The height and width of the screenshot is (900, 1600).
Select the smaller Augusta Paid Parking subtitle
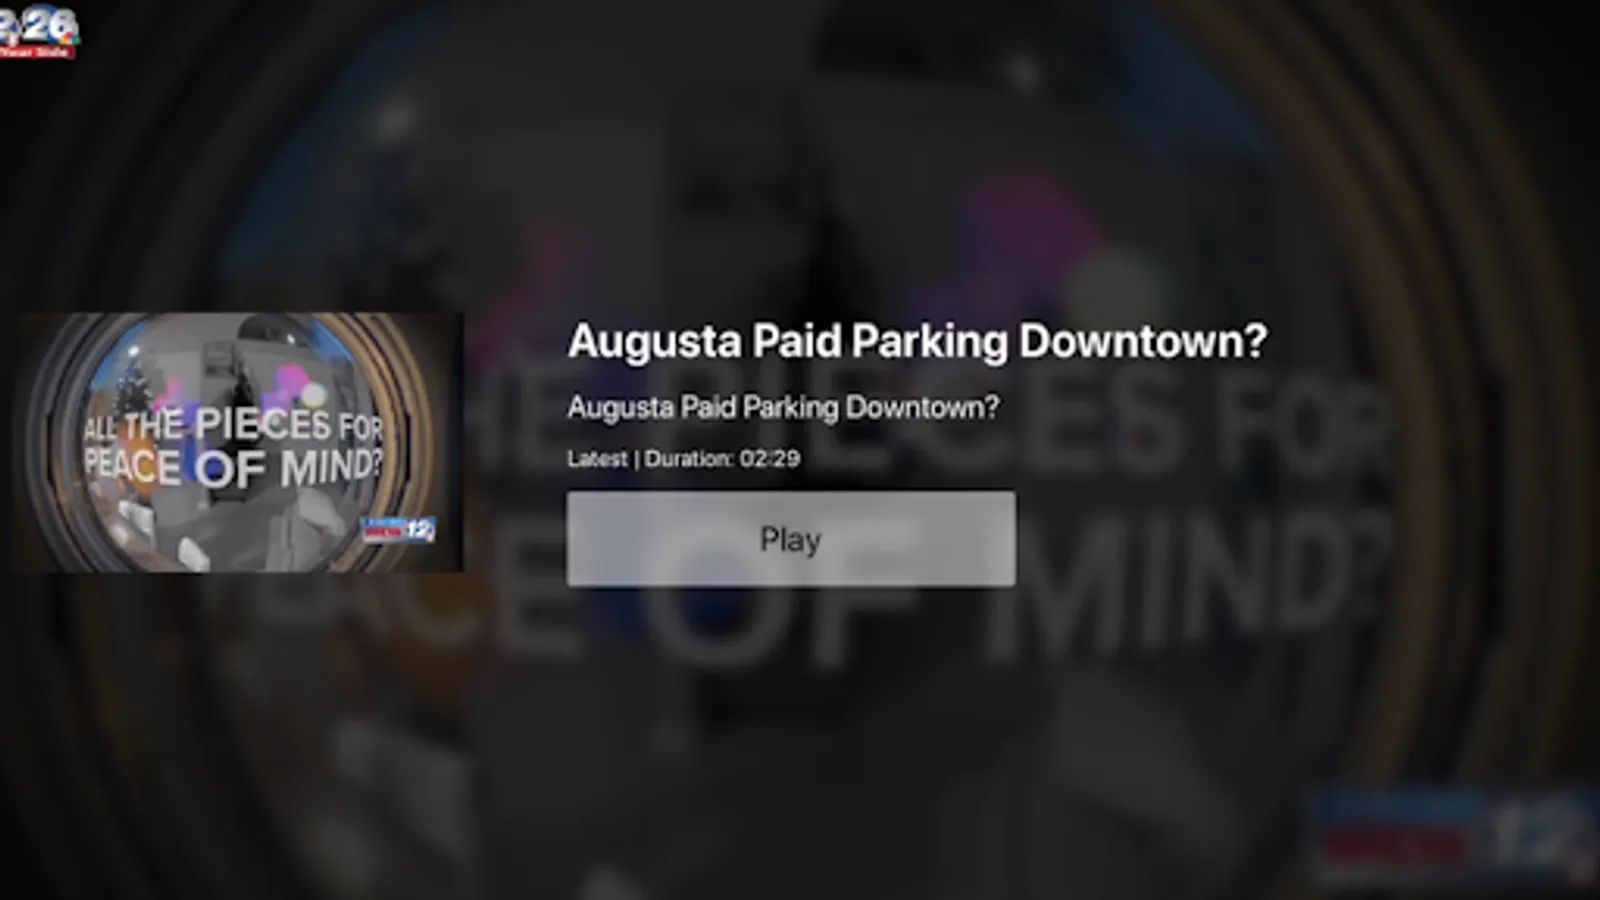(783, 407)
